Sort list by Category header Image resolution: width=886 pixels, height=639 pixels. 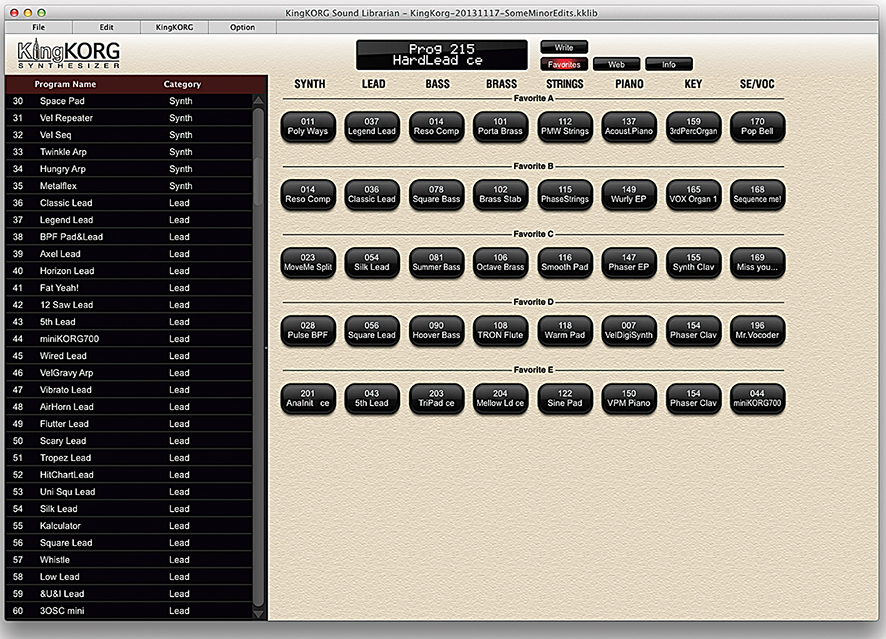[x=182, y=84]
